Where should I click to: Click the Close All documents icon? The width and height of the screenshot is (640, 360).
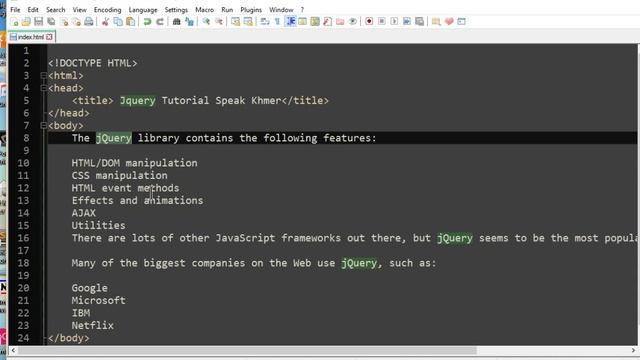[x=76, y=22]
